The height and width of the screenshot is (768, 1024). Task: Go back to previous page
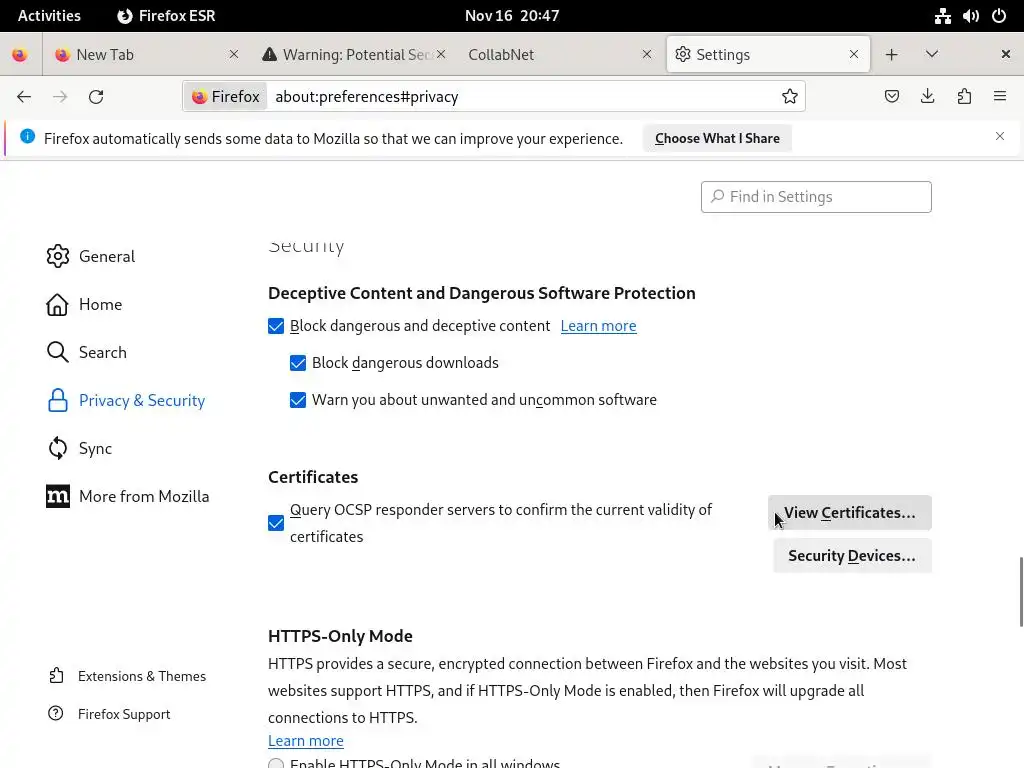(x=24, y=96)
